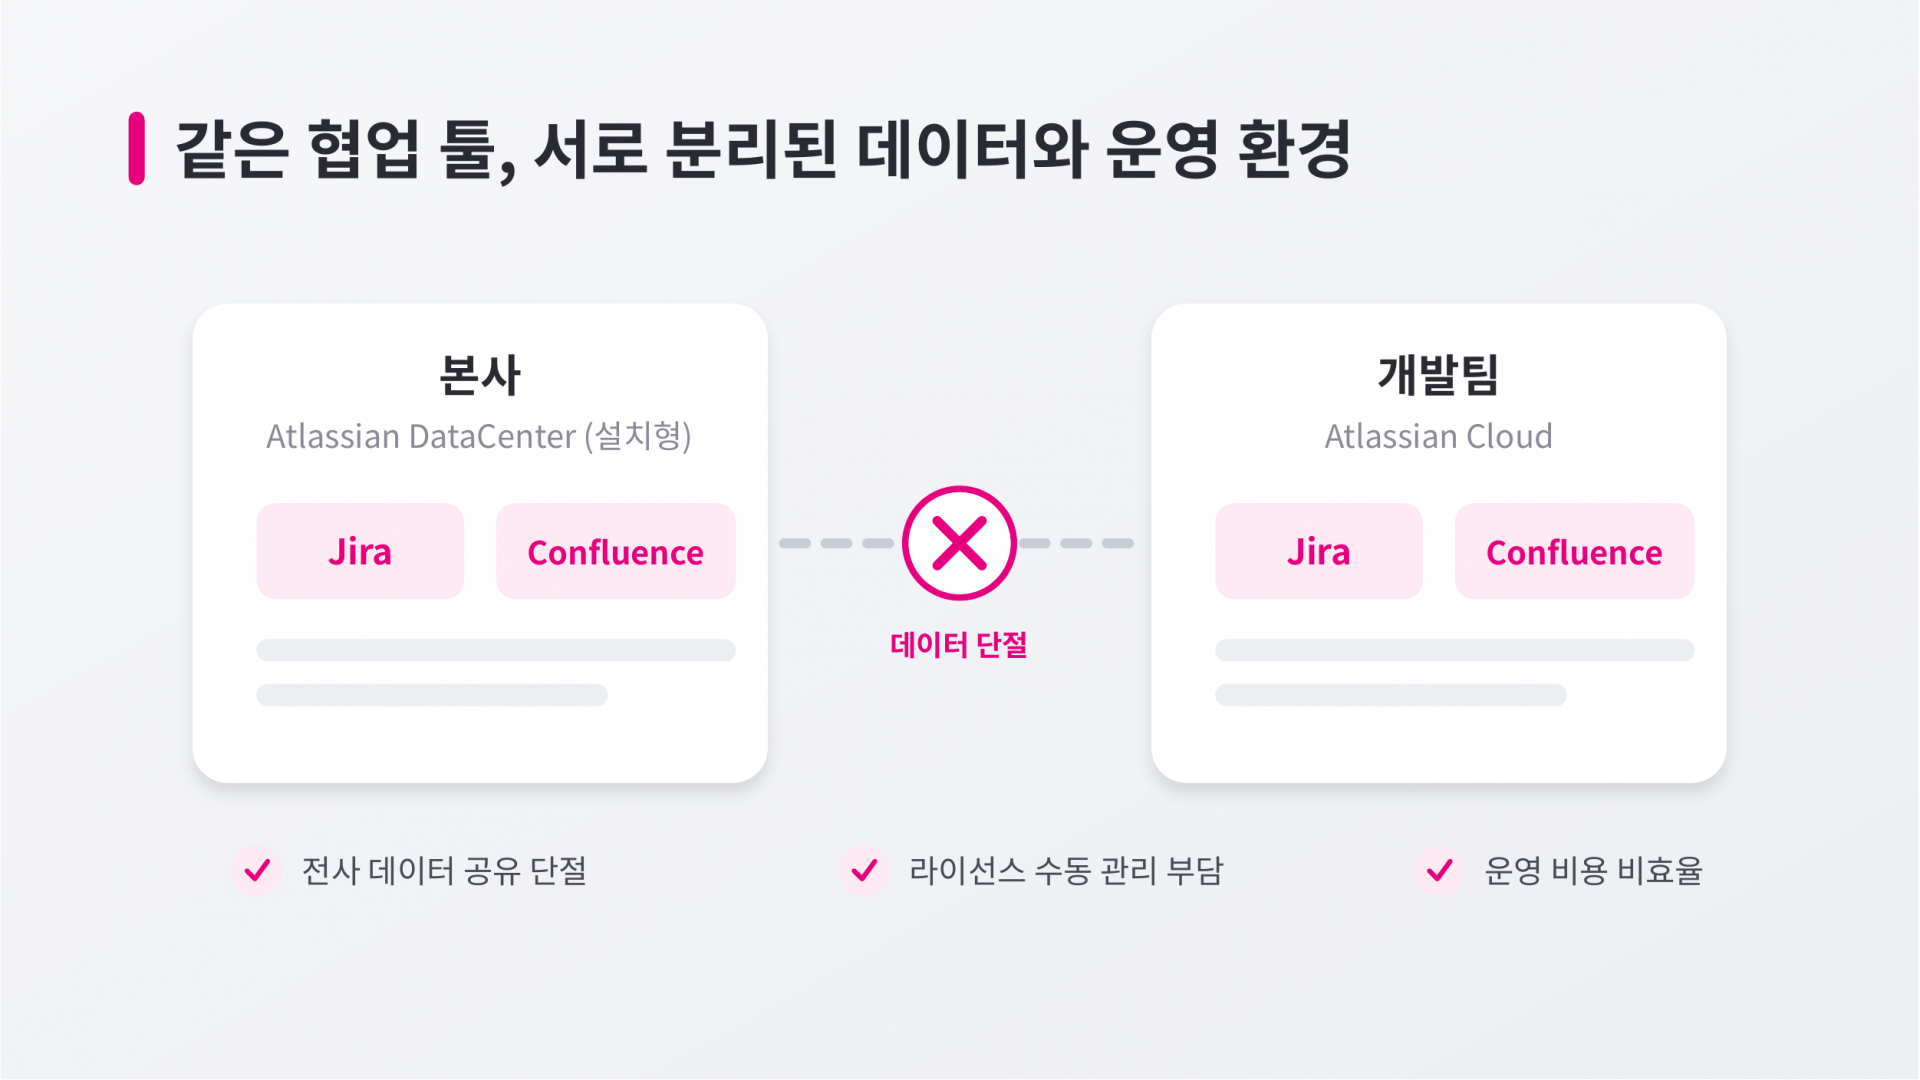The image size is (1920, 1080).
Task: Click checkmark icon beside 전사 데이터 공유 단절
Action: 257,870
